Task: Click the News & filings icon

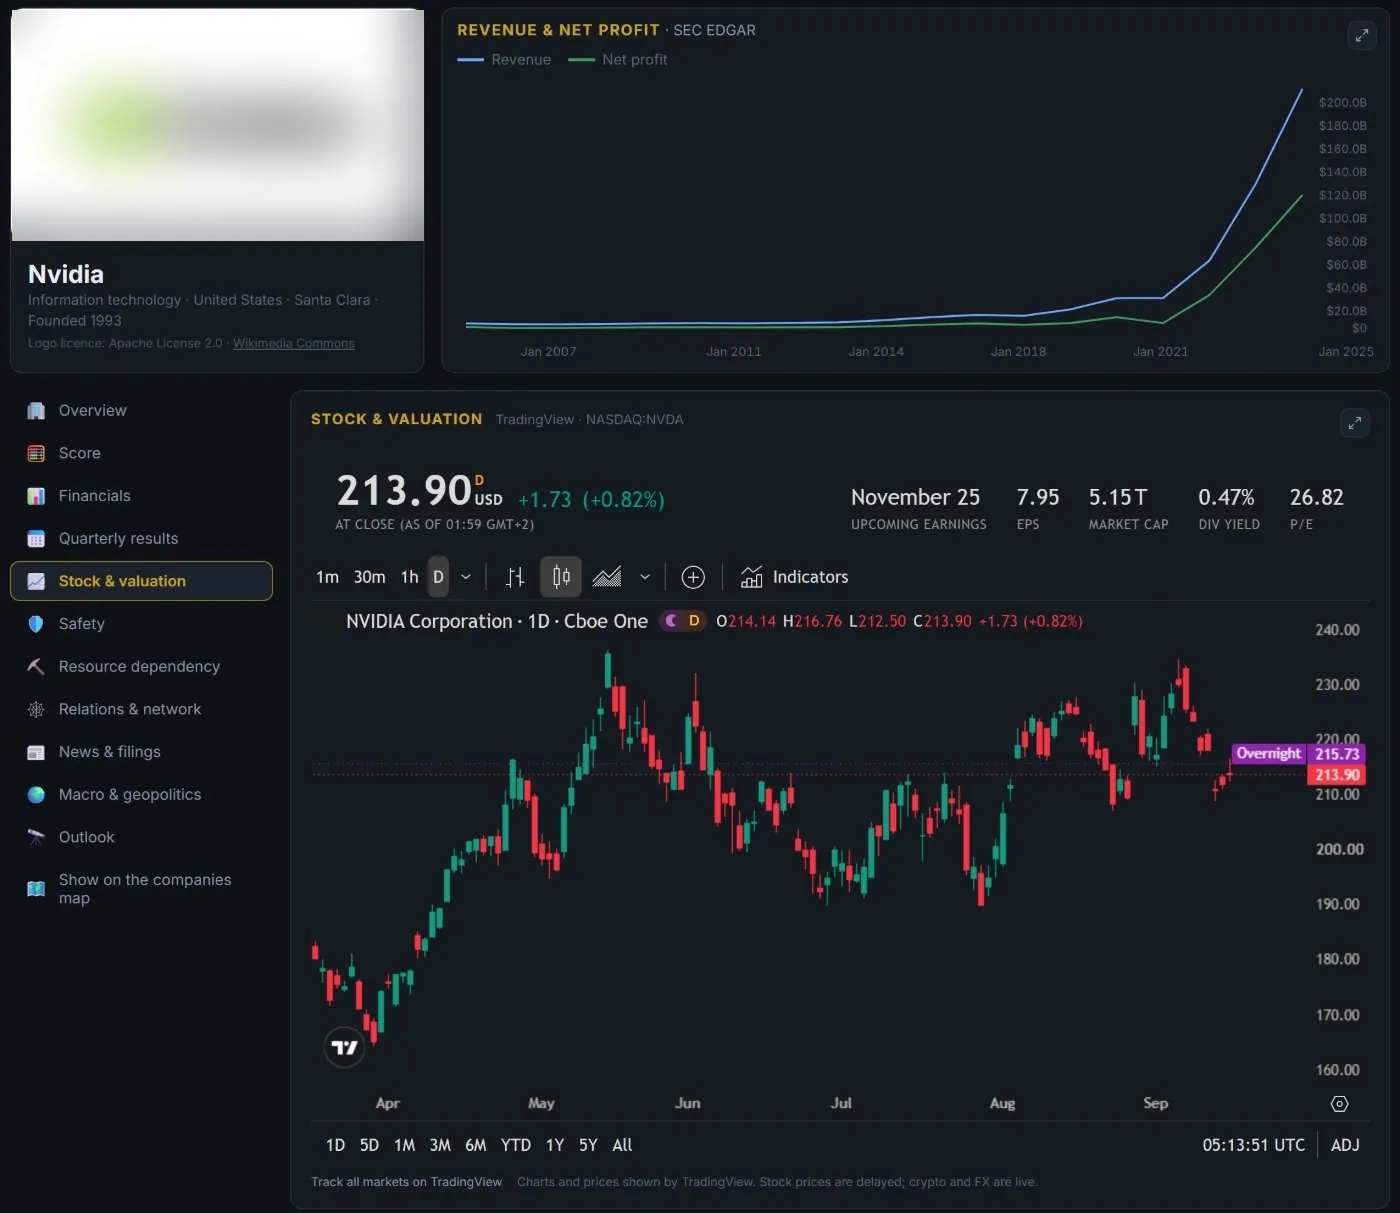Action: (x=36, y=752)
